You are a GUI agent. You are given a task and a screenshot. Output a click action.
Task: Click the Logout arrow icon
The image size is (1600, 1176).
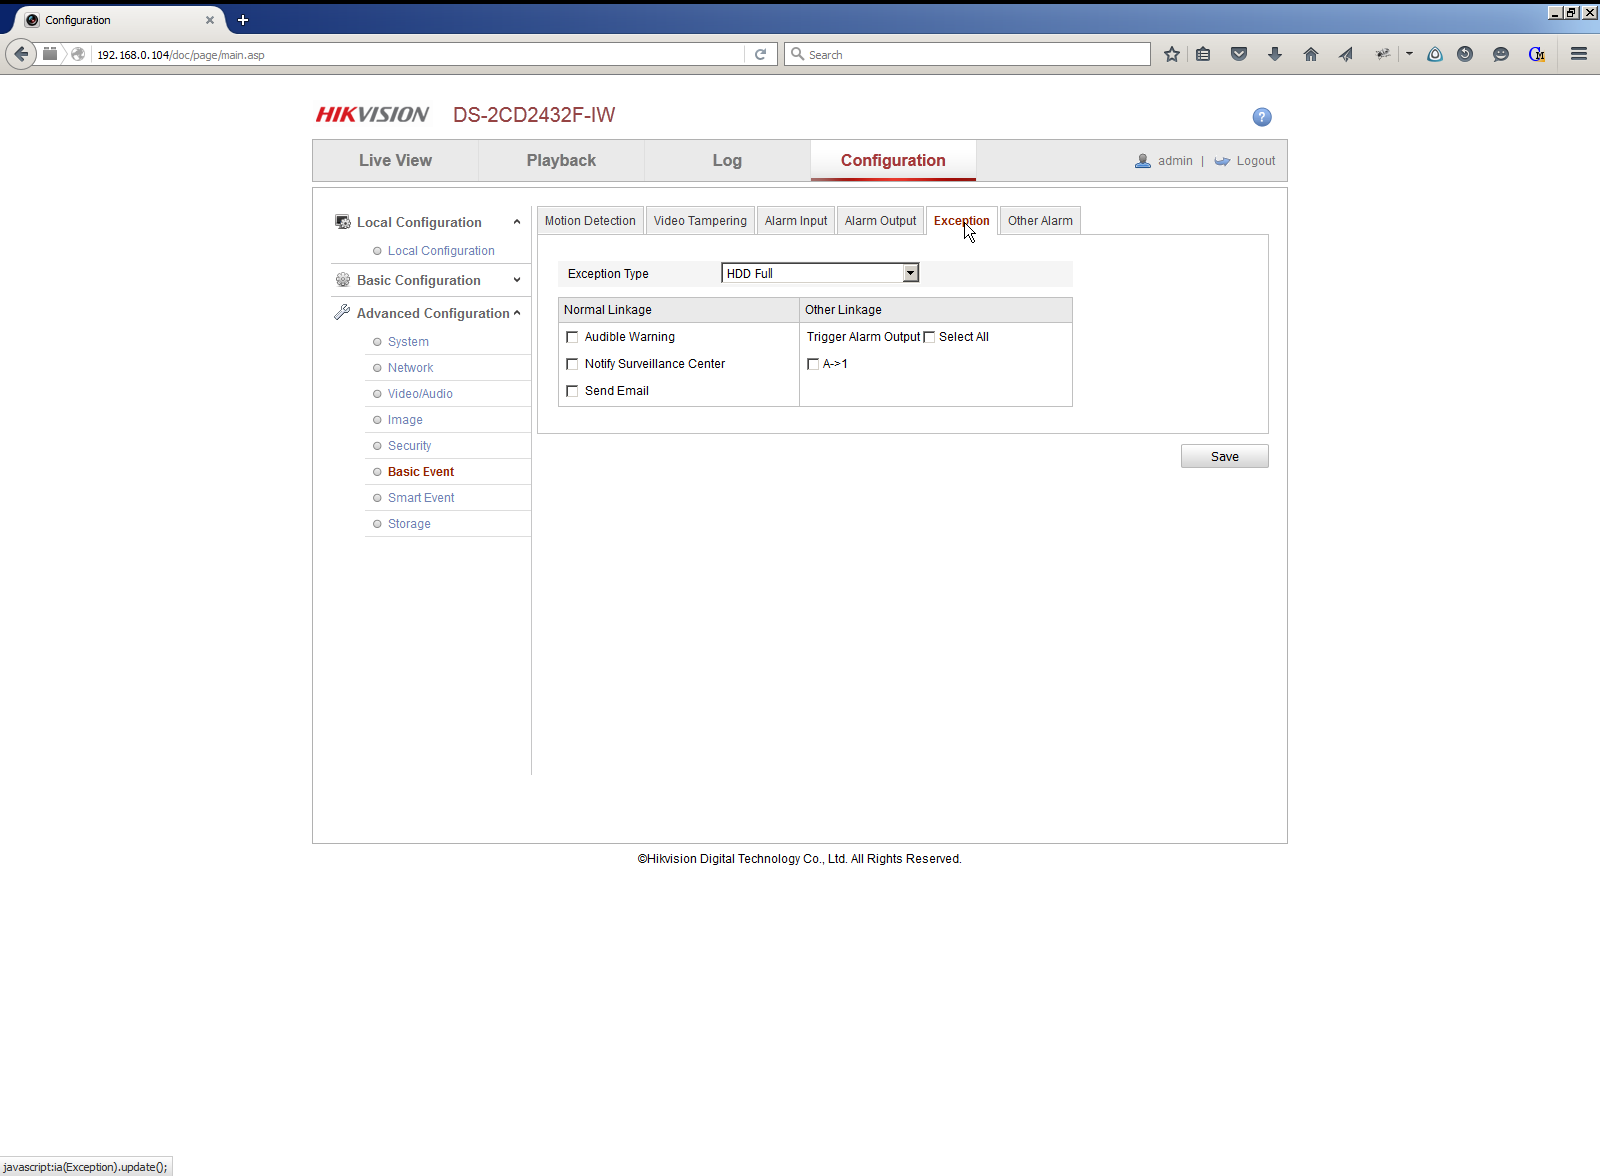coord(1222,161)
